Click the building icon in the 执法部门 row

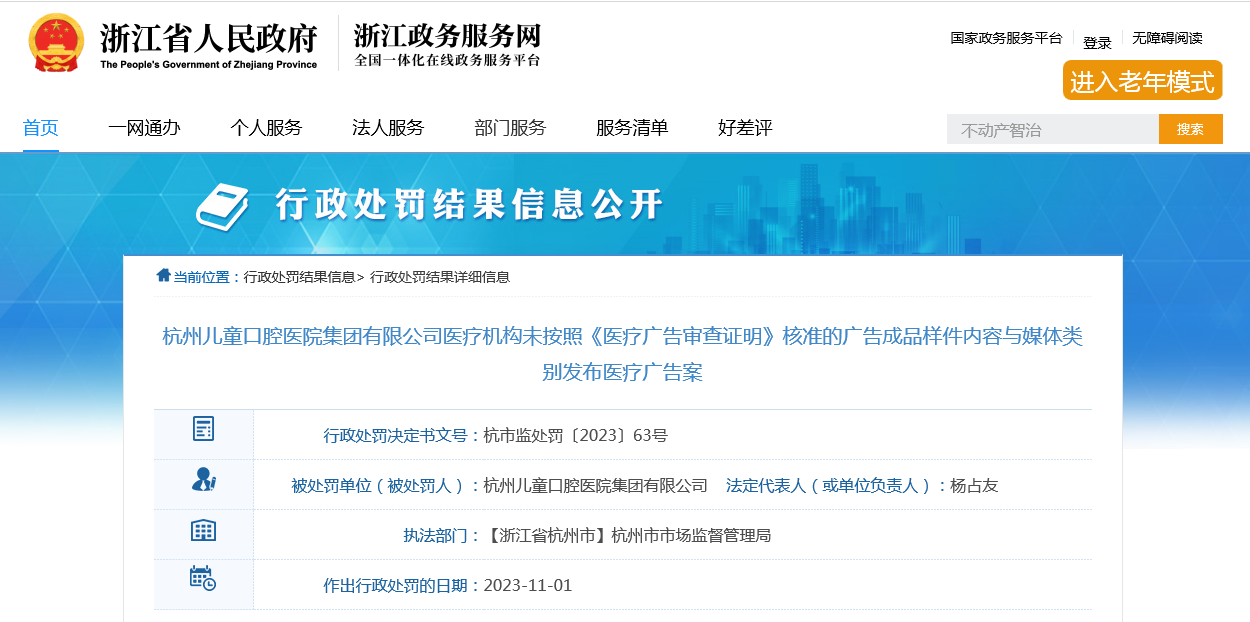pyautogui.click(x=203, y=530)
